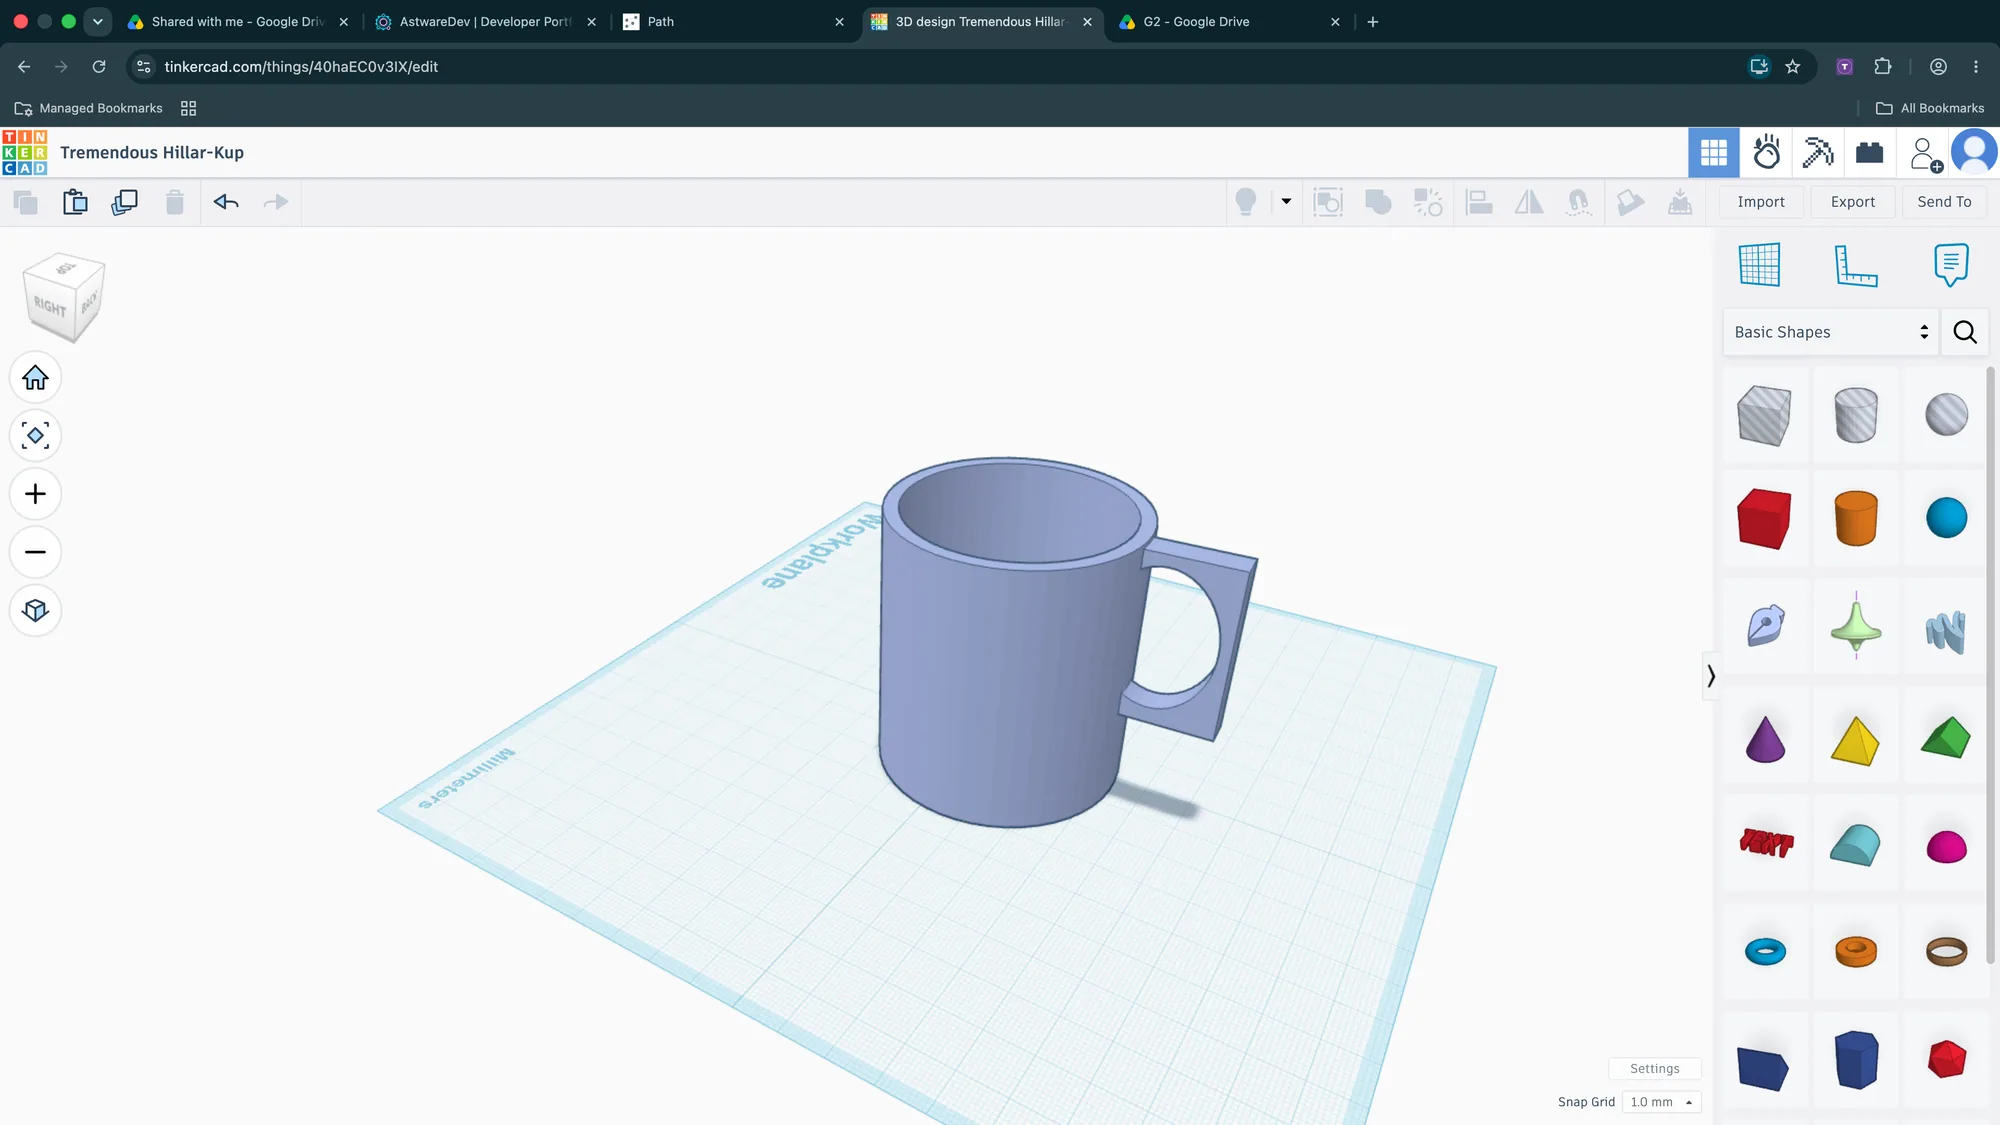Click the Import button

pyautogui.click(x=1761, y=202)
